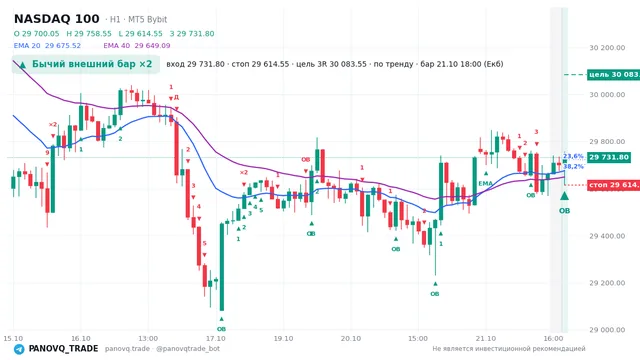Click the 29 800.00 price axis label
The image size is (640, 360).
(607, 142)
